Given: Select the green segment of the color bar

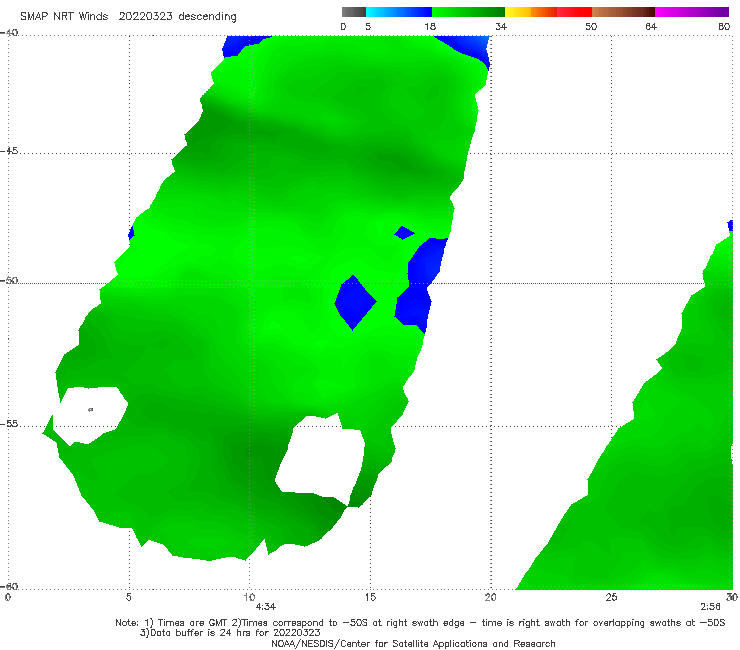Looking at the screenshot, I should 468,12.
